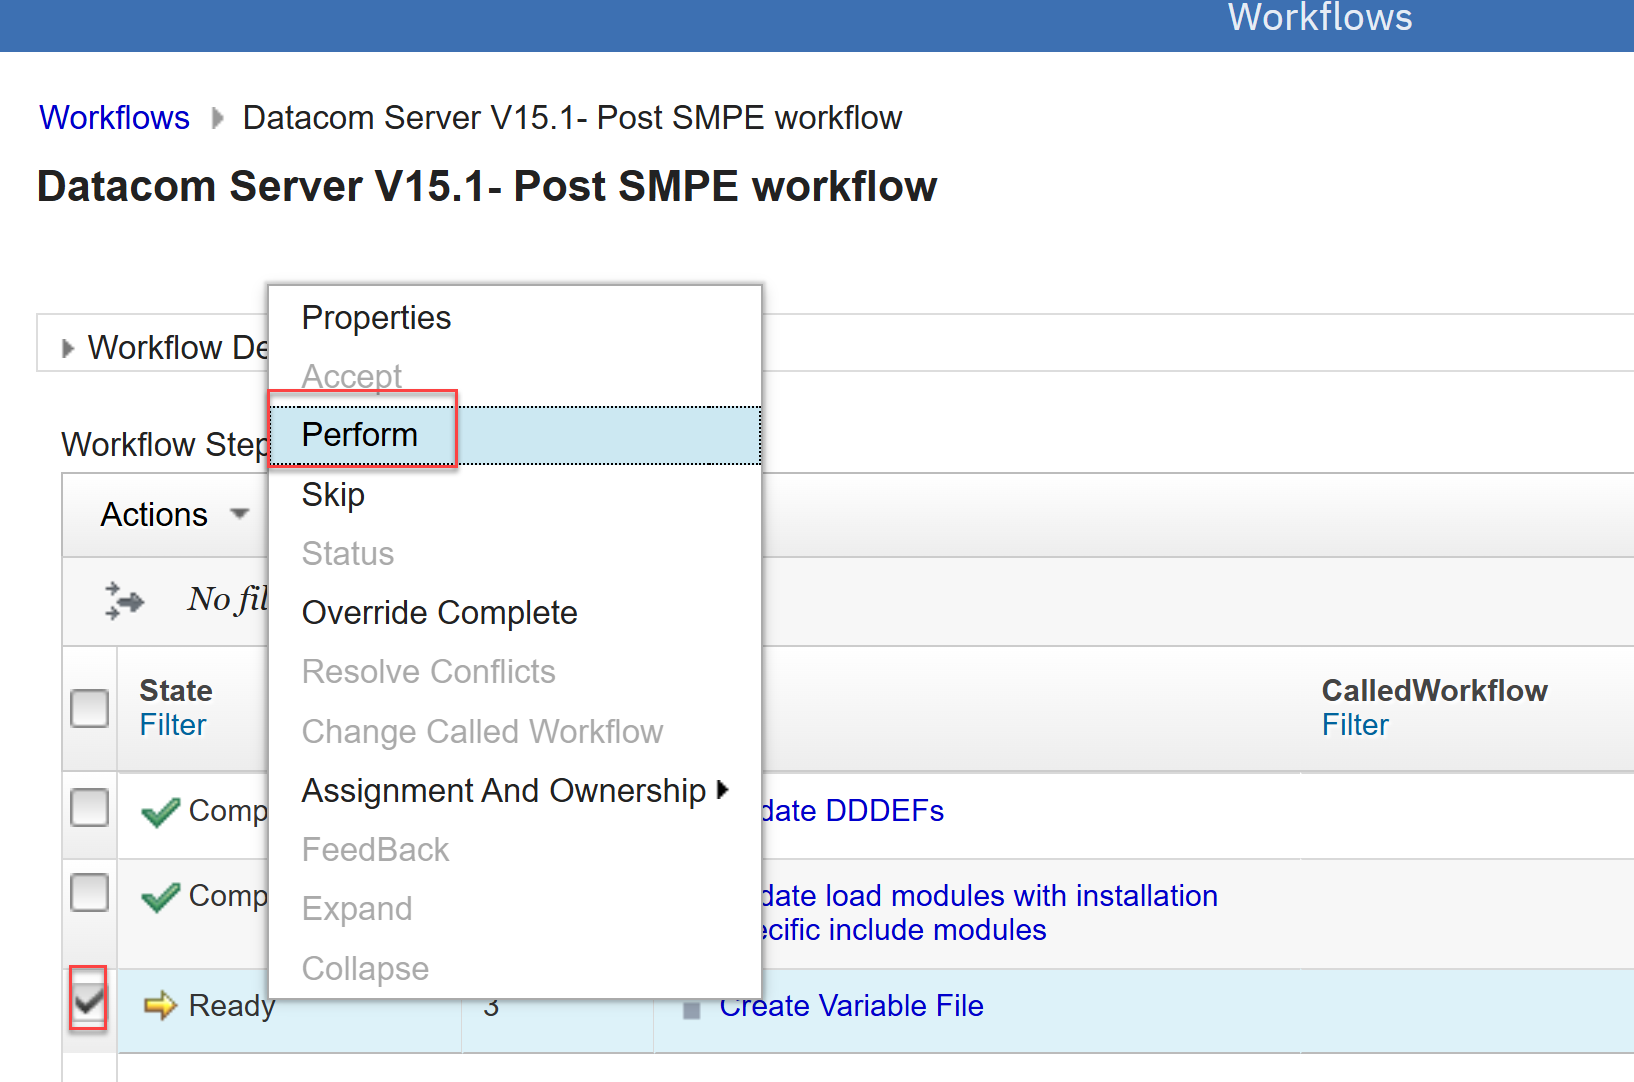Click the disabled Accept menu entry
This screenshot has width=1634, height=1082.
pos(515,376)
